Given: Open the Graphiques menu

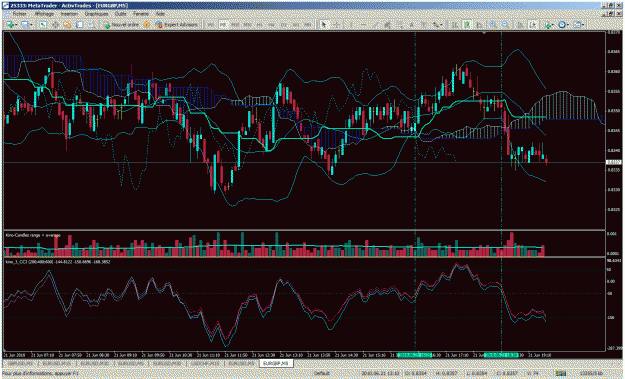Looking at the screenshot, I should [96, 14].
